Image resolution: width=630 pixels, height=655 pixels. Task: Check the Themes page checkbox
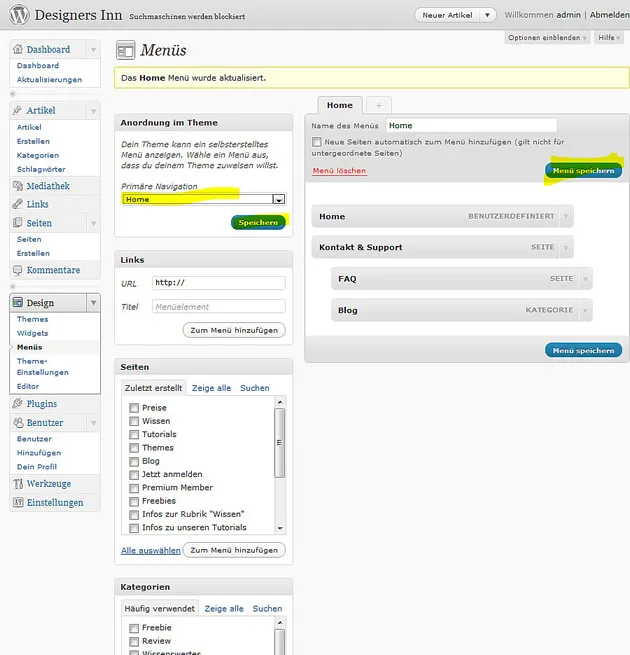[x=134, y=448]
